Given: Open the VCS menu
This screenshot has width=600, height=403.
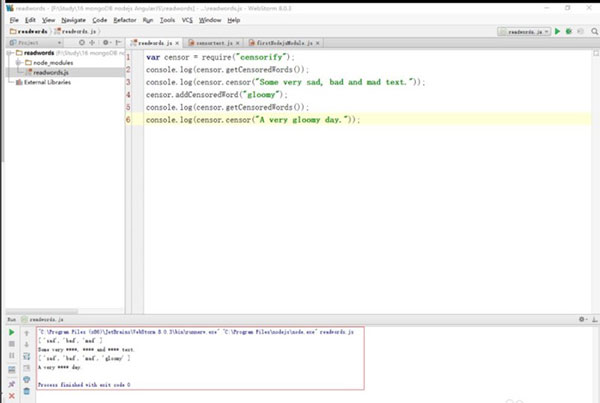Looking at the screenshot, I should click(187, 19).
